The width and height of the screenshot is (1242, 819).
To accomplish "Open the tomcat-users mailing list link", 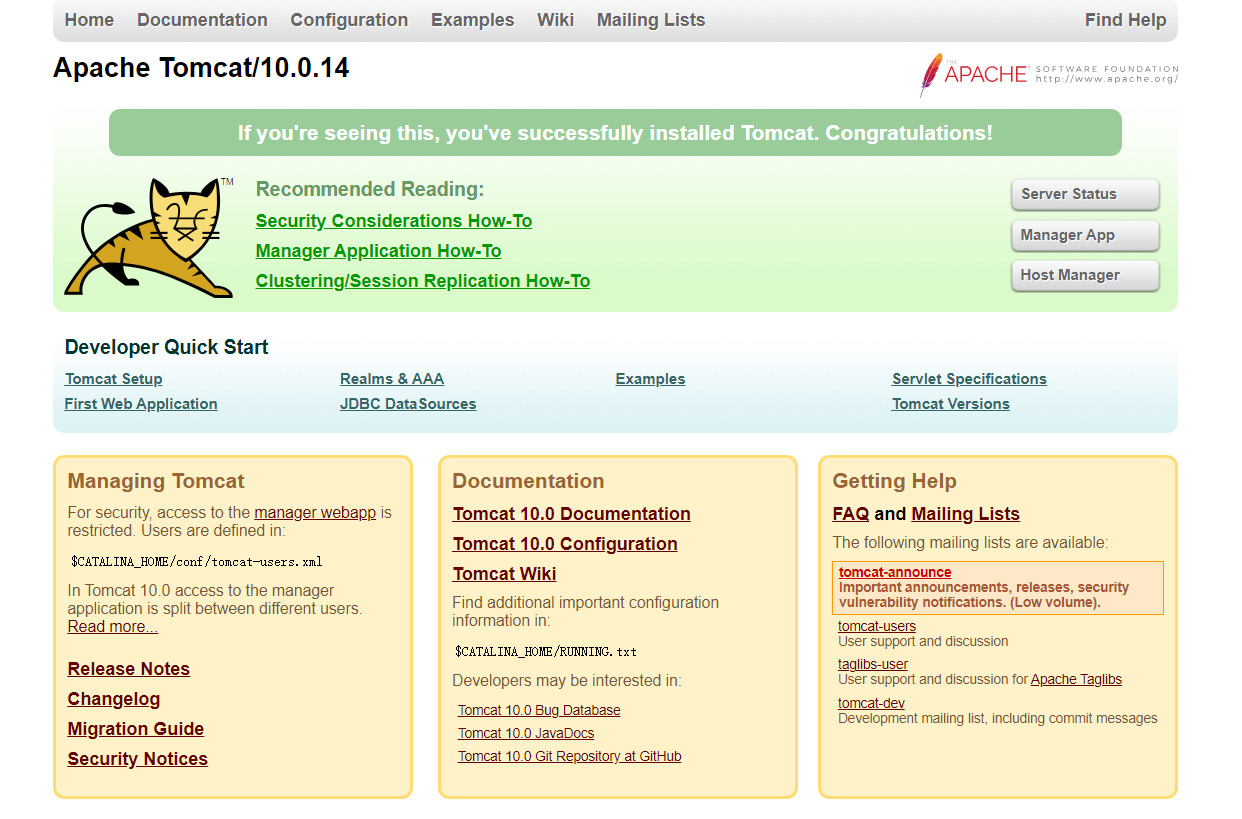I will coord(877,626).
